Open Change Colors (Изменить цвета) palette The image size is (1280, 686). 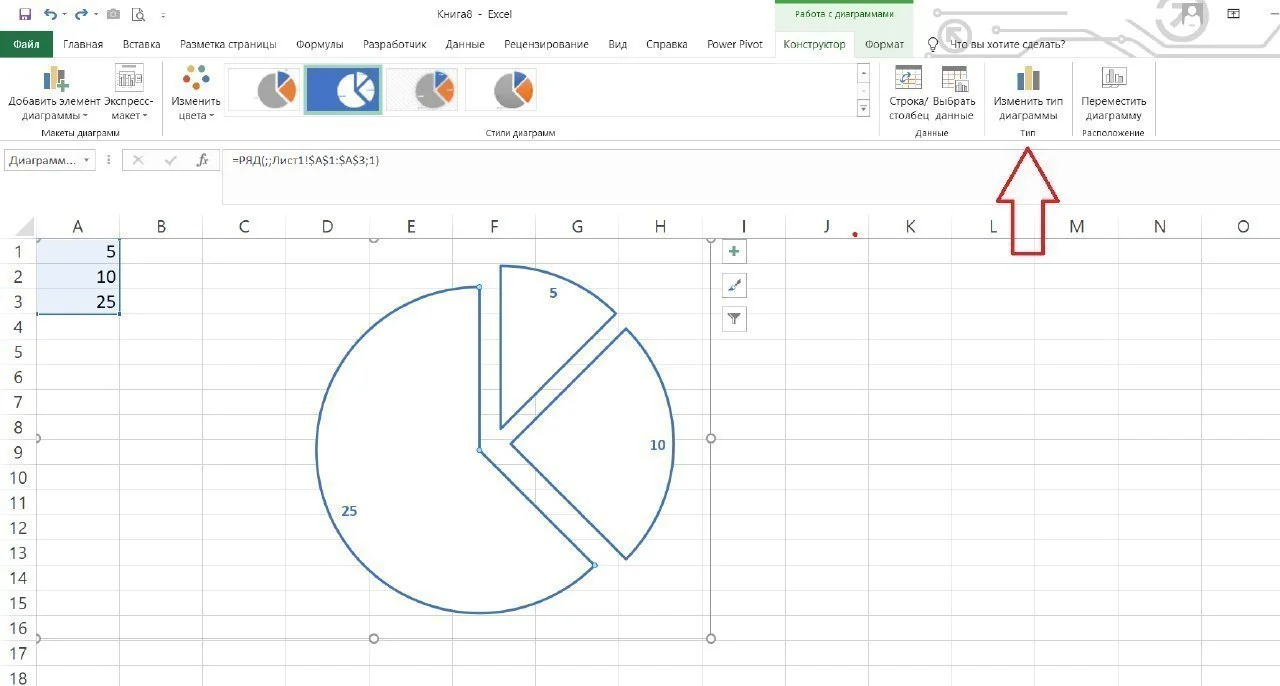click(x=195, y=94)
